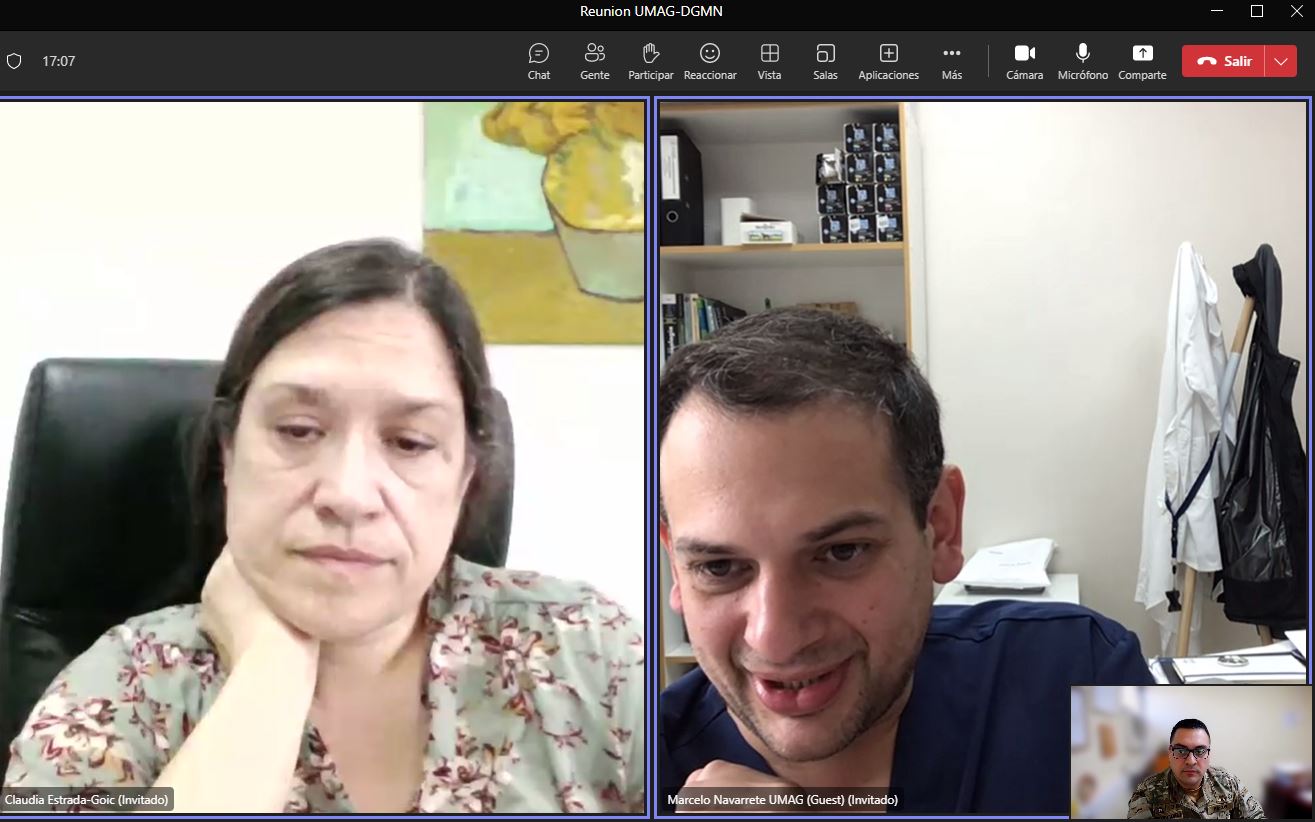Close the Teams meeting window
Viewport: 1315px width, 822px height.
pyautogui.click(x=1296, y=11)
